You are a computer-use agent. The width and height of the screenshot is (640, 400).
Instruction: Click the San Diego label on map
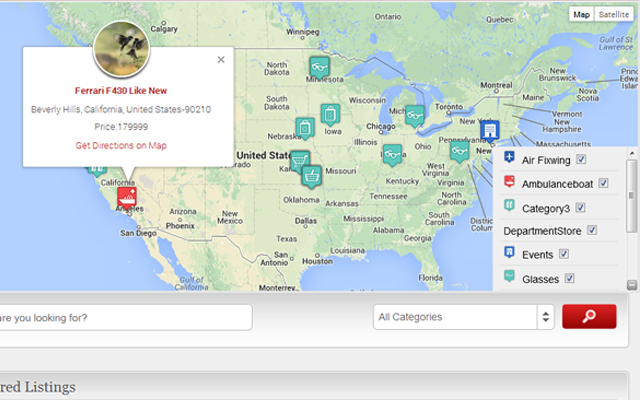[138, 233]
